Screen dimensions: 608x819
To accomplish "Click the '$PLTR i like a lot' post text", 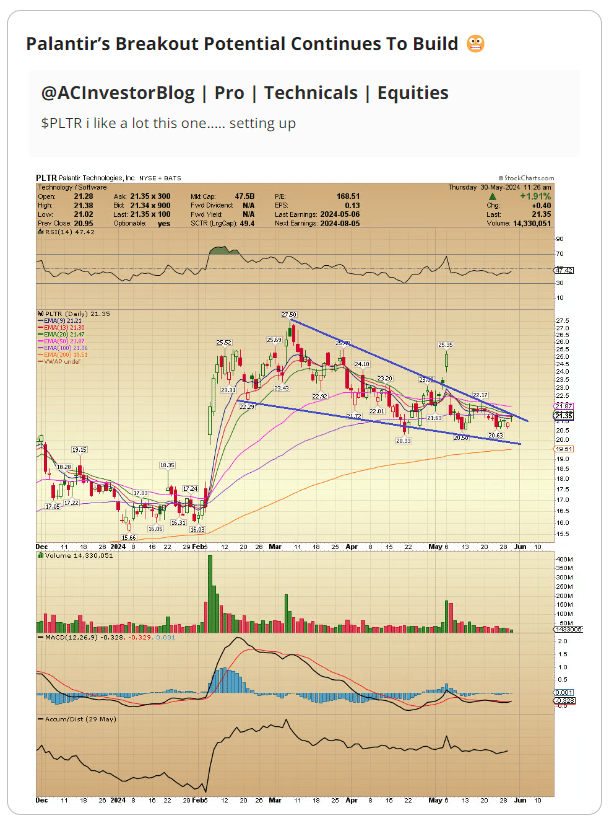I will point(168,123).
